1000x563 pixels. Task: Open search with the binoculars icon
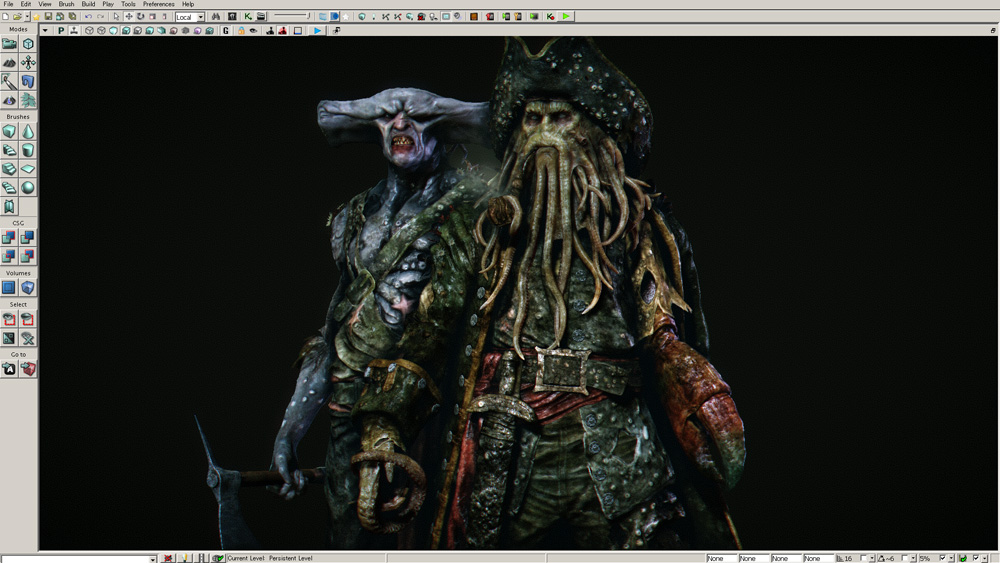216,17
